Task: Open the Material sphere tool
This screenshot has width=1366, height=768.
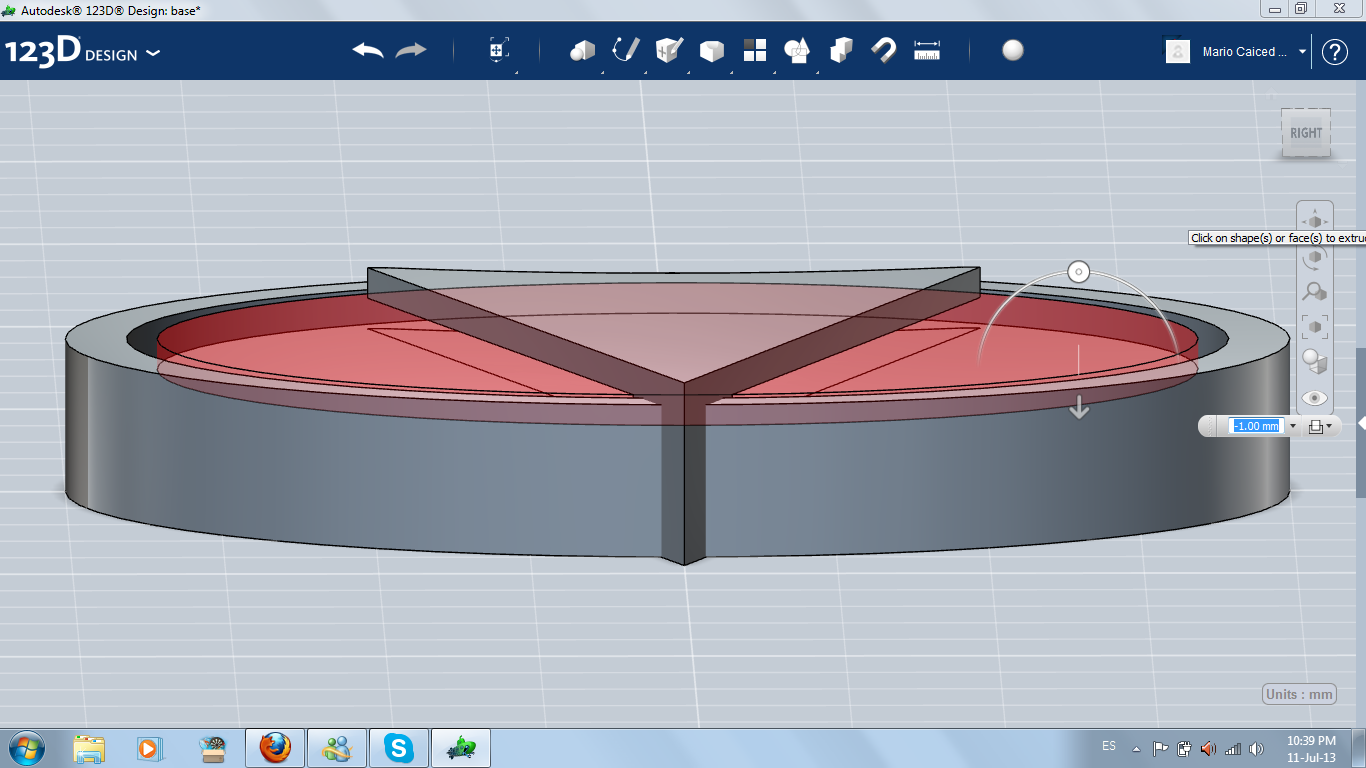Action: (x=1013, y=50)
